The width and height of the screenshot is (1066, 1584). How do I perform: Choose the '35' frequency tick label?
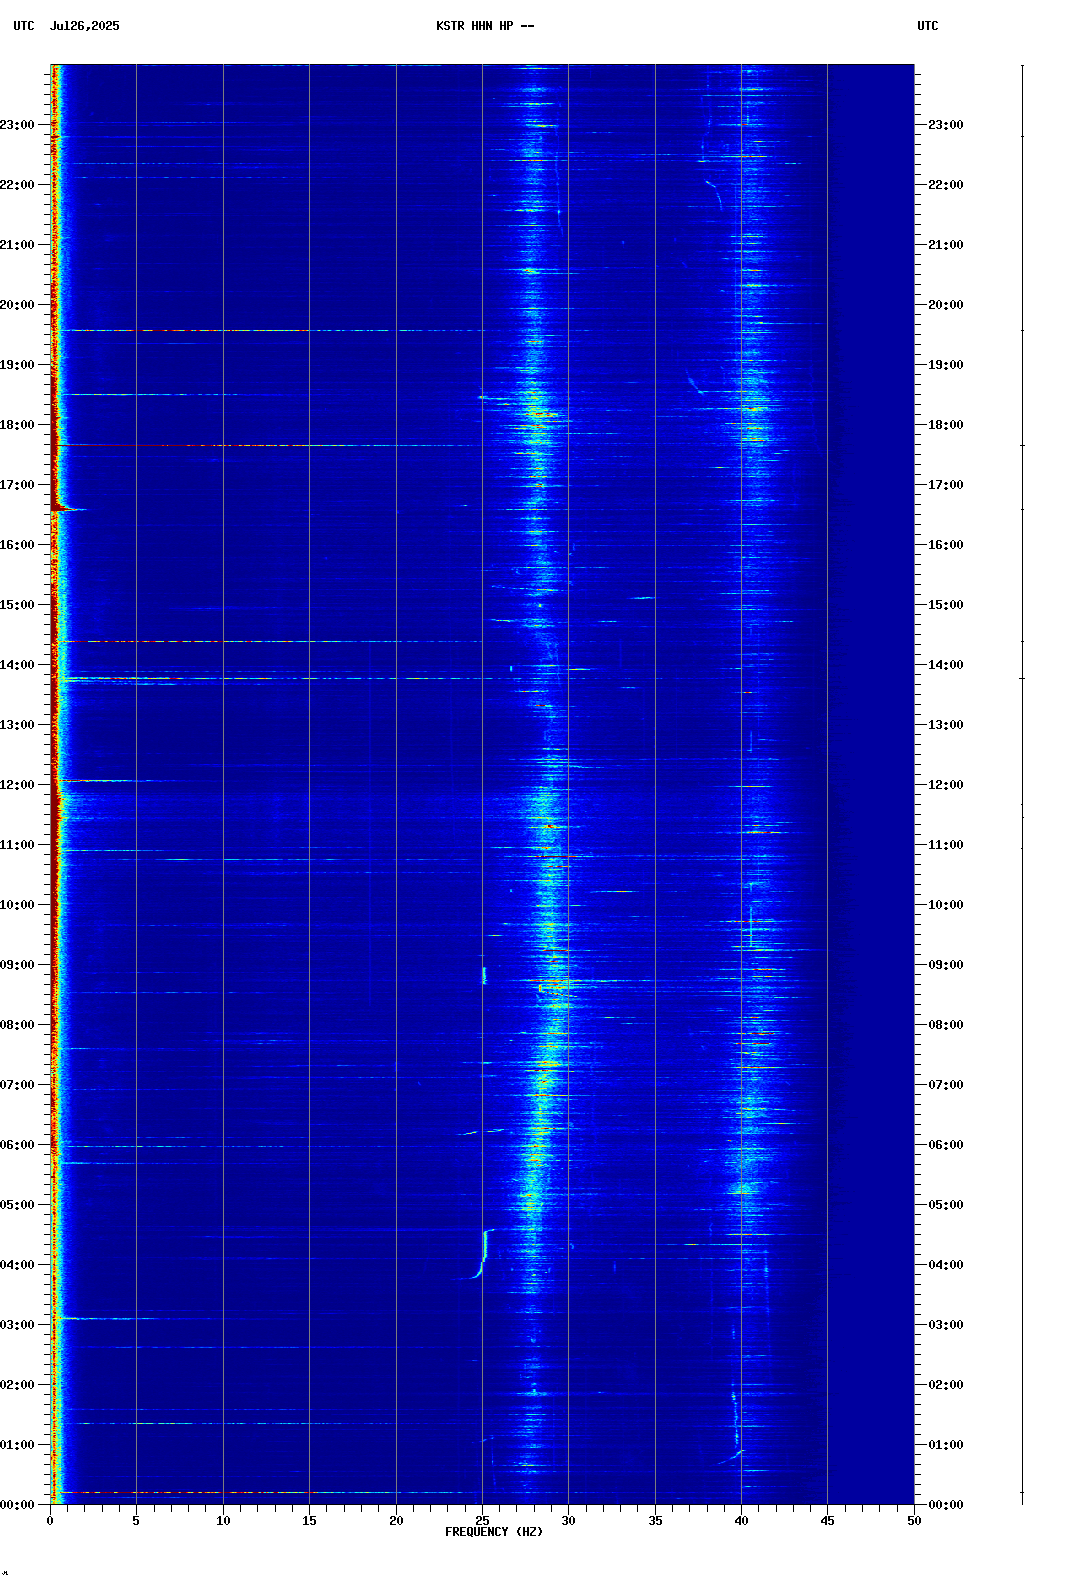tap(655, 1521)
